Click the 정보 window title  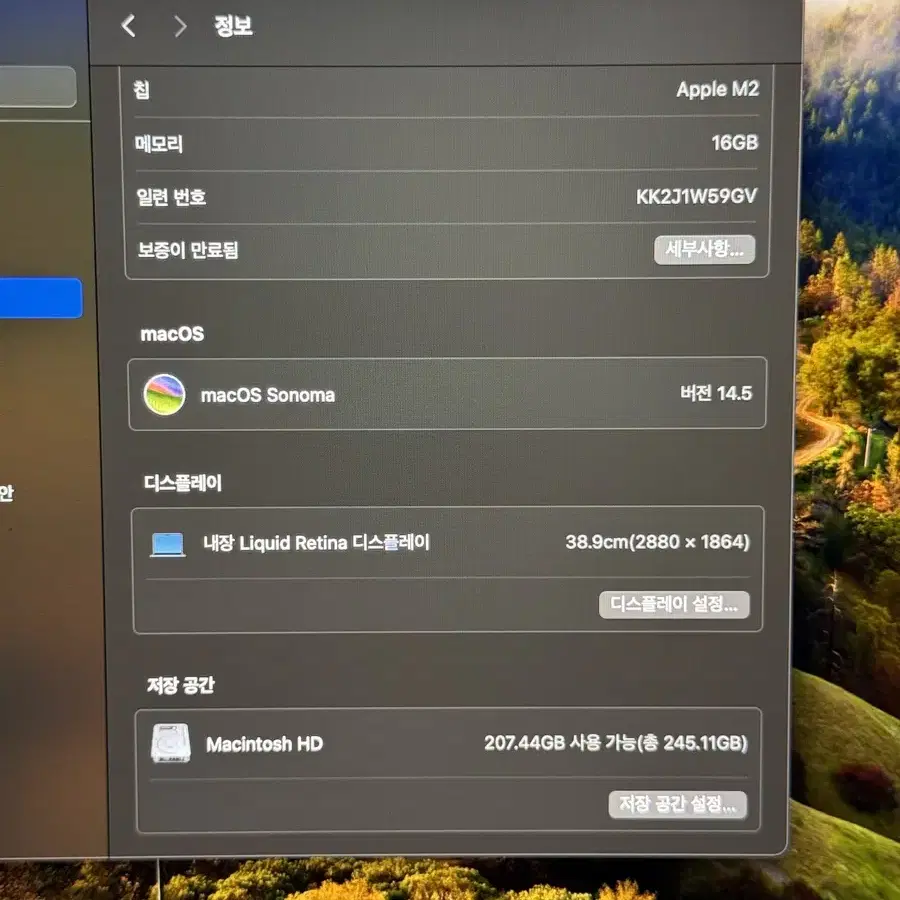234,26
